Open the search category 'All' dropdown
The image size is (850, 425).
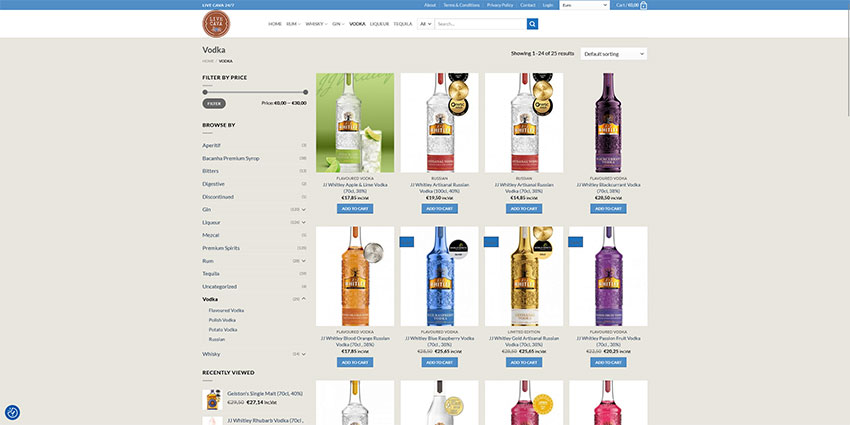coord(425,24)
